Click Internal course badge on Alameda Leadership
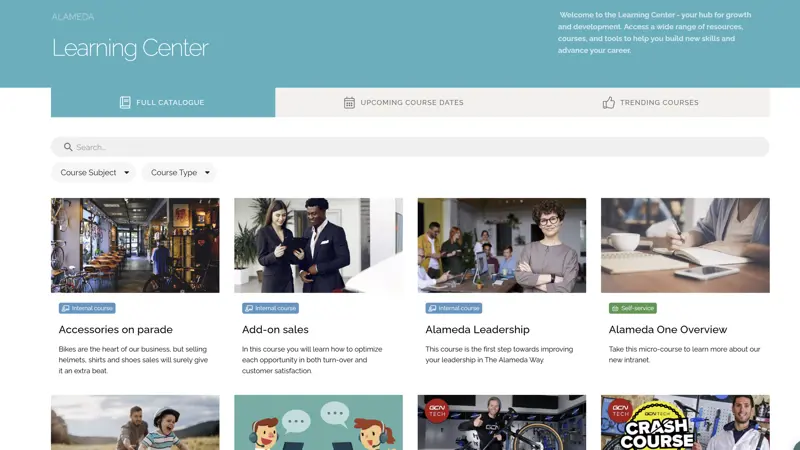800x450 pixels. pos(454,308)
